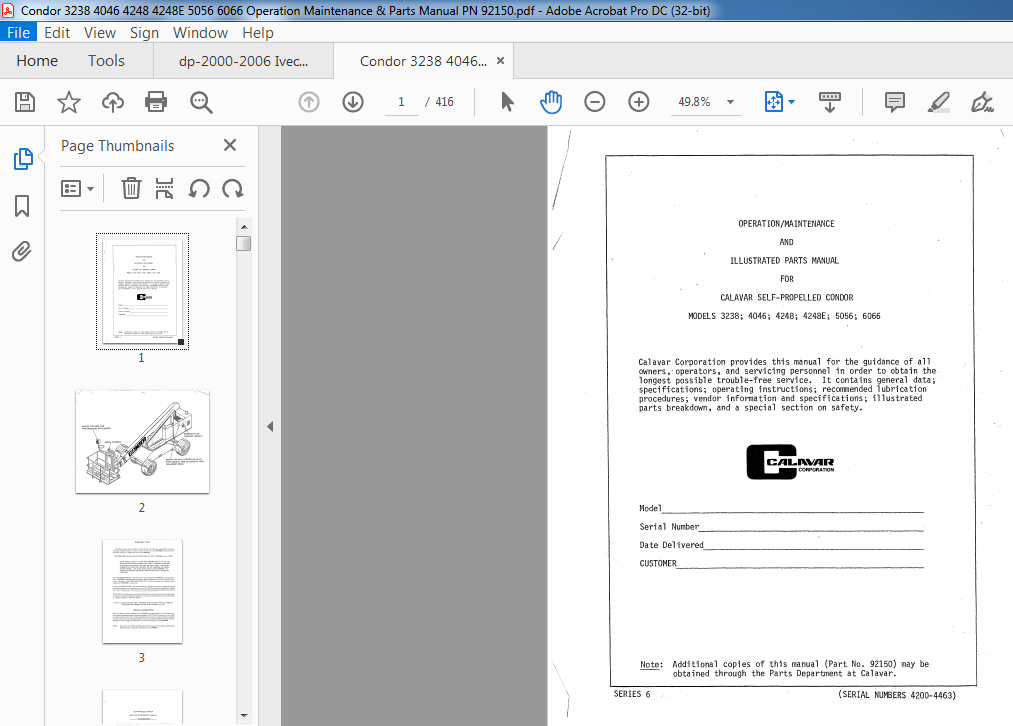Viewport: 1013px width, 726px height.
Task: Open the File menu
Action: click(x=18, y=33)
